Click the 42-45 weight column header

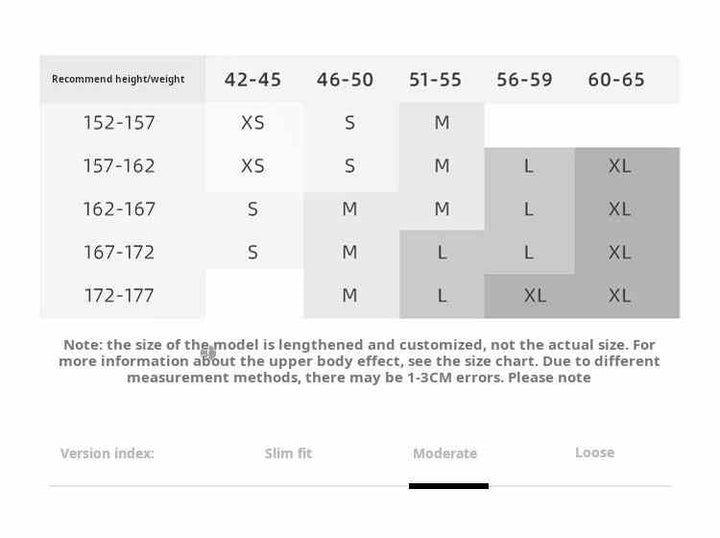coord(253,79)
